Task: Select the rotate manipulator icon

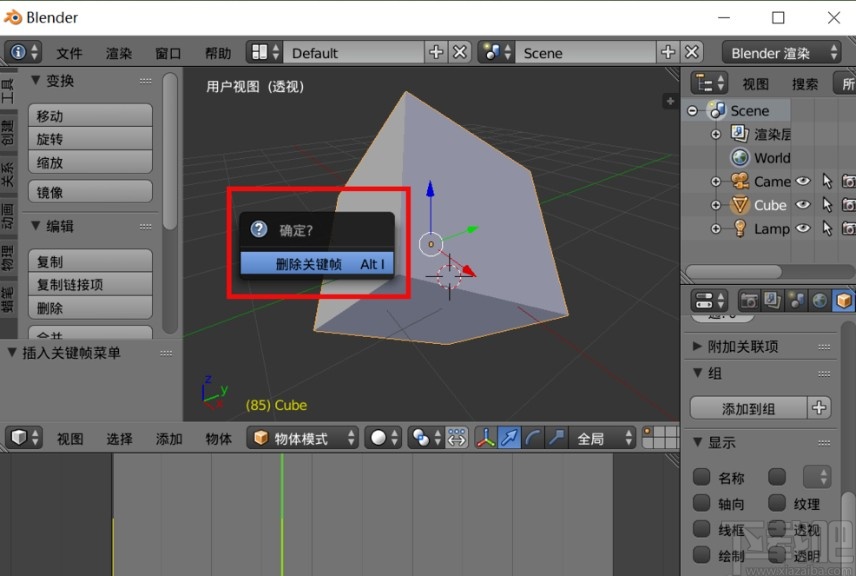Action: coord(533,437)
